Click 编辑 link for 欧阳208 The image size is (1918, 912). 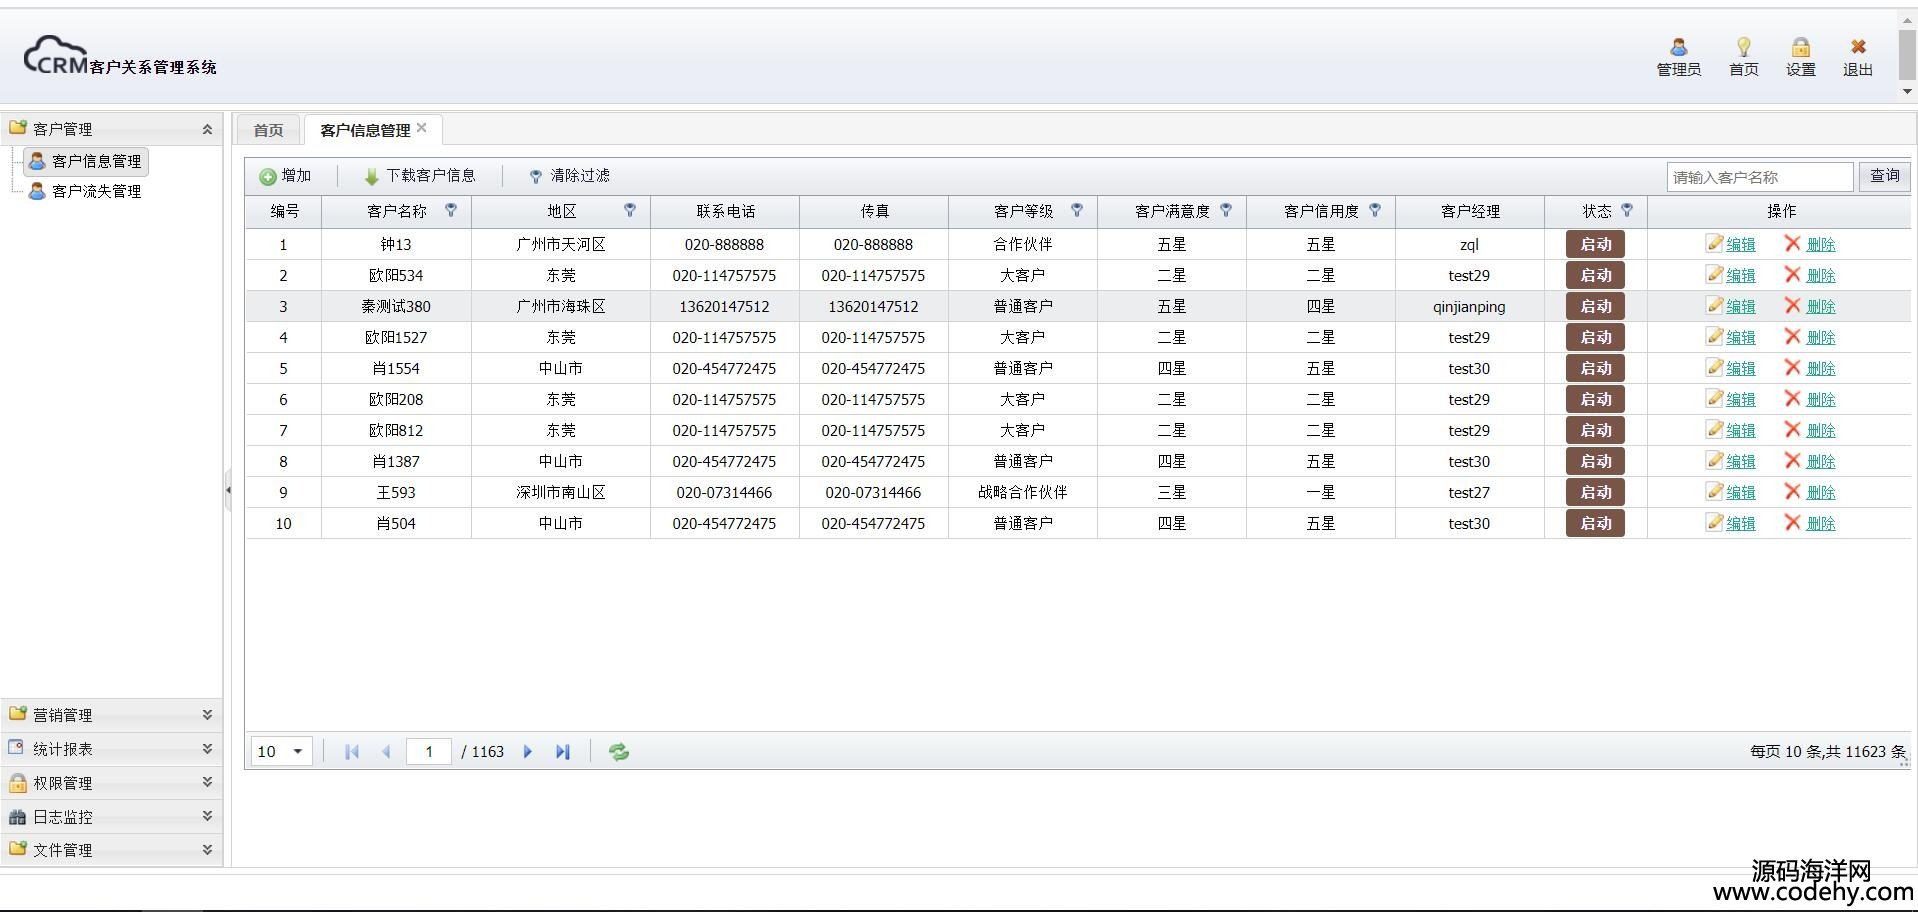coord(1741,400)
